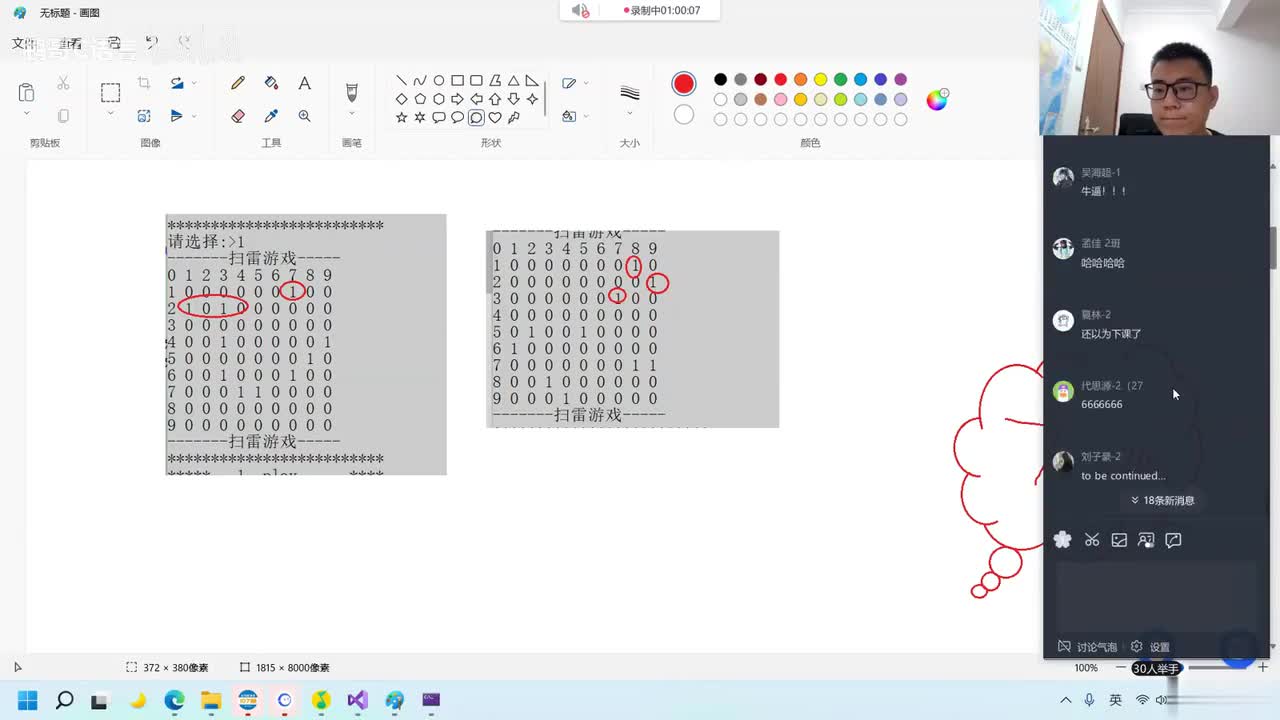Expand the Brushes dropdown arrow
Viewport: 1280px width, 720px height.
coord(352,113)
